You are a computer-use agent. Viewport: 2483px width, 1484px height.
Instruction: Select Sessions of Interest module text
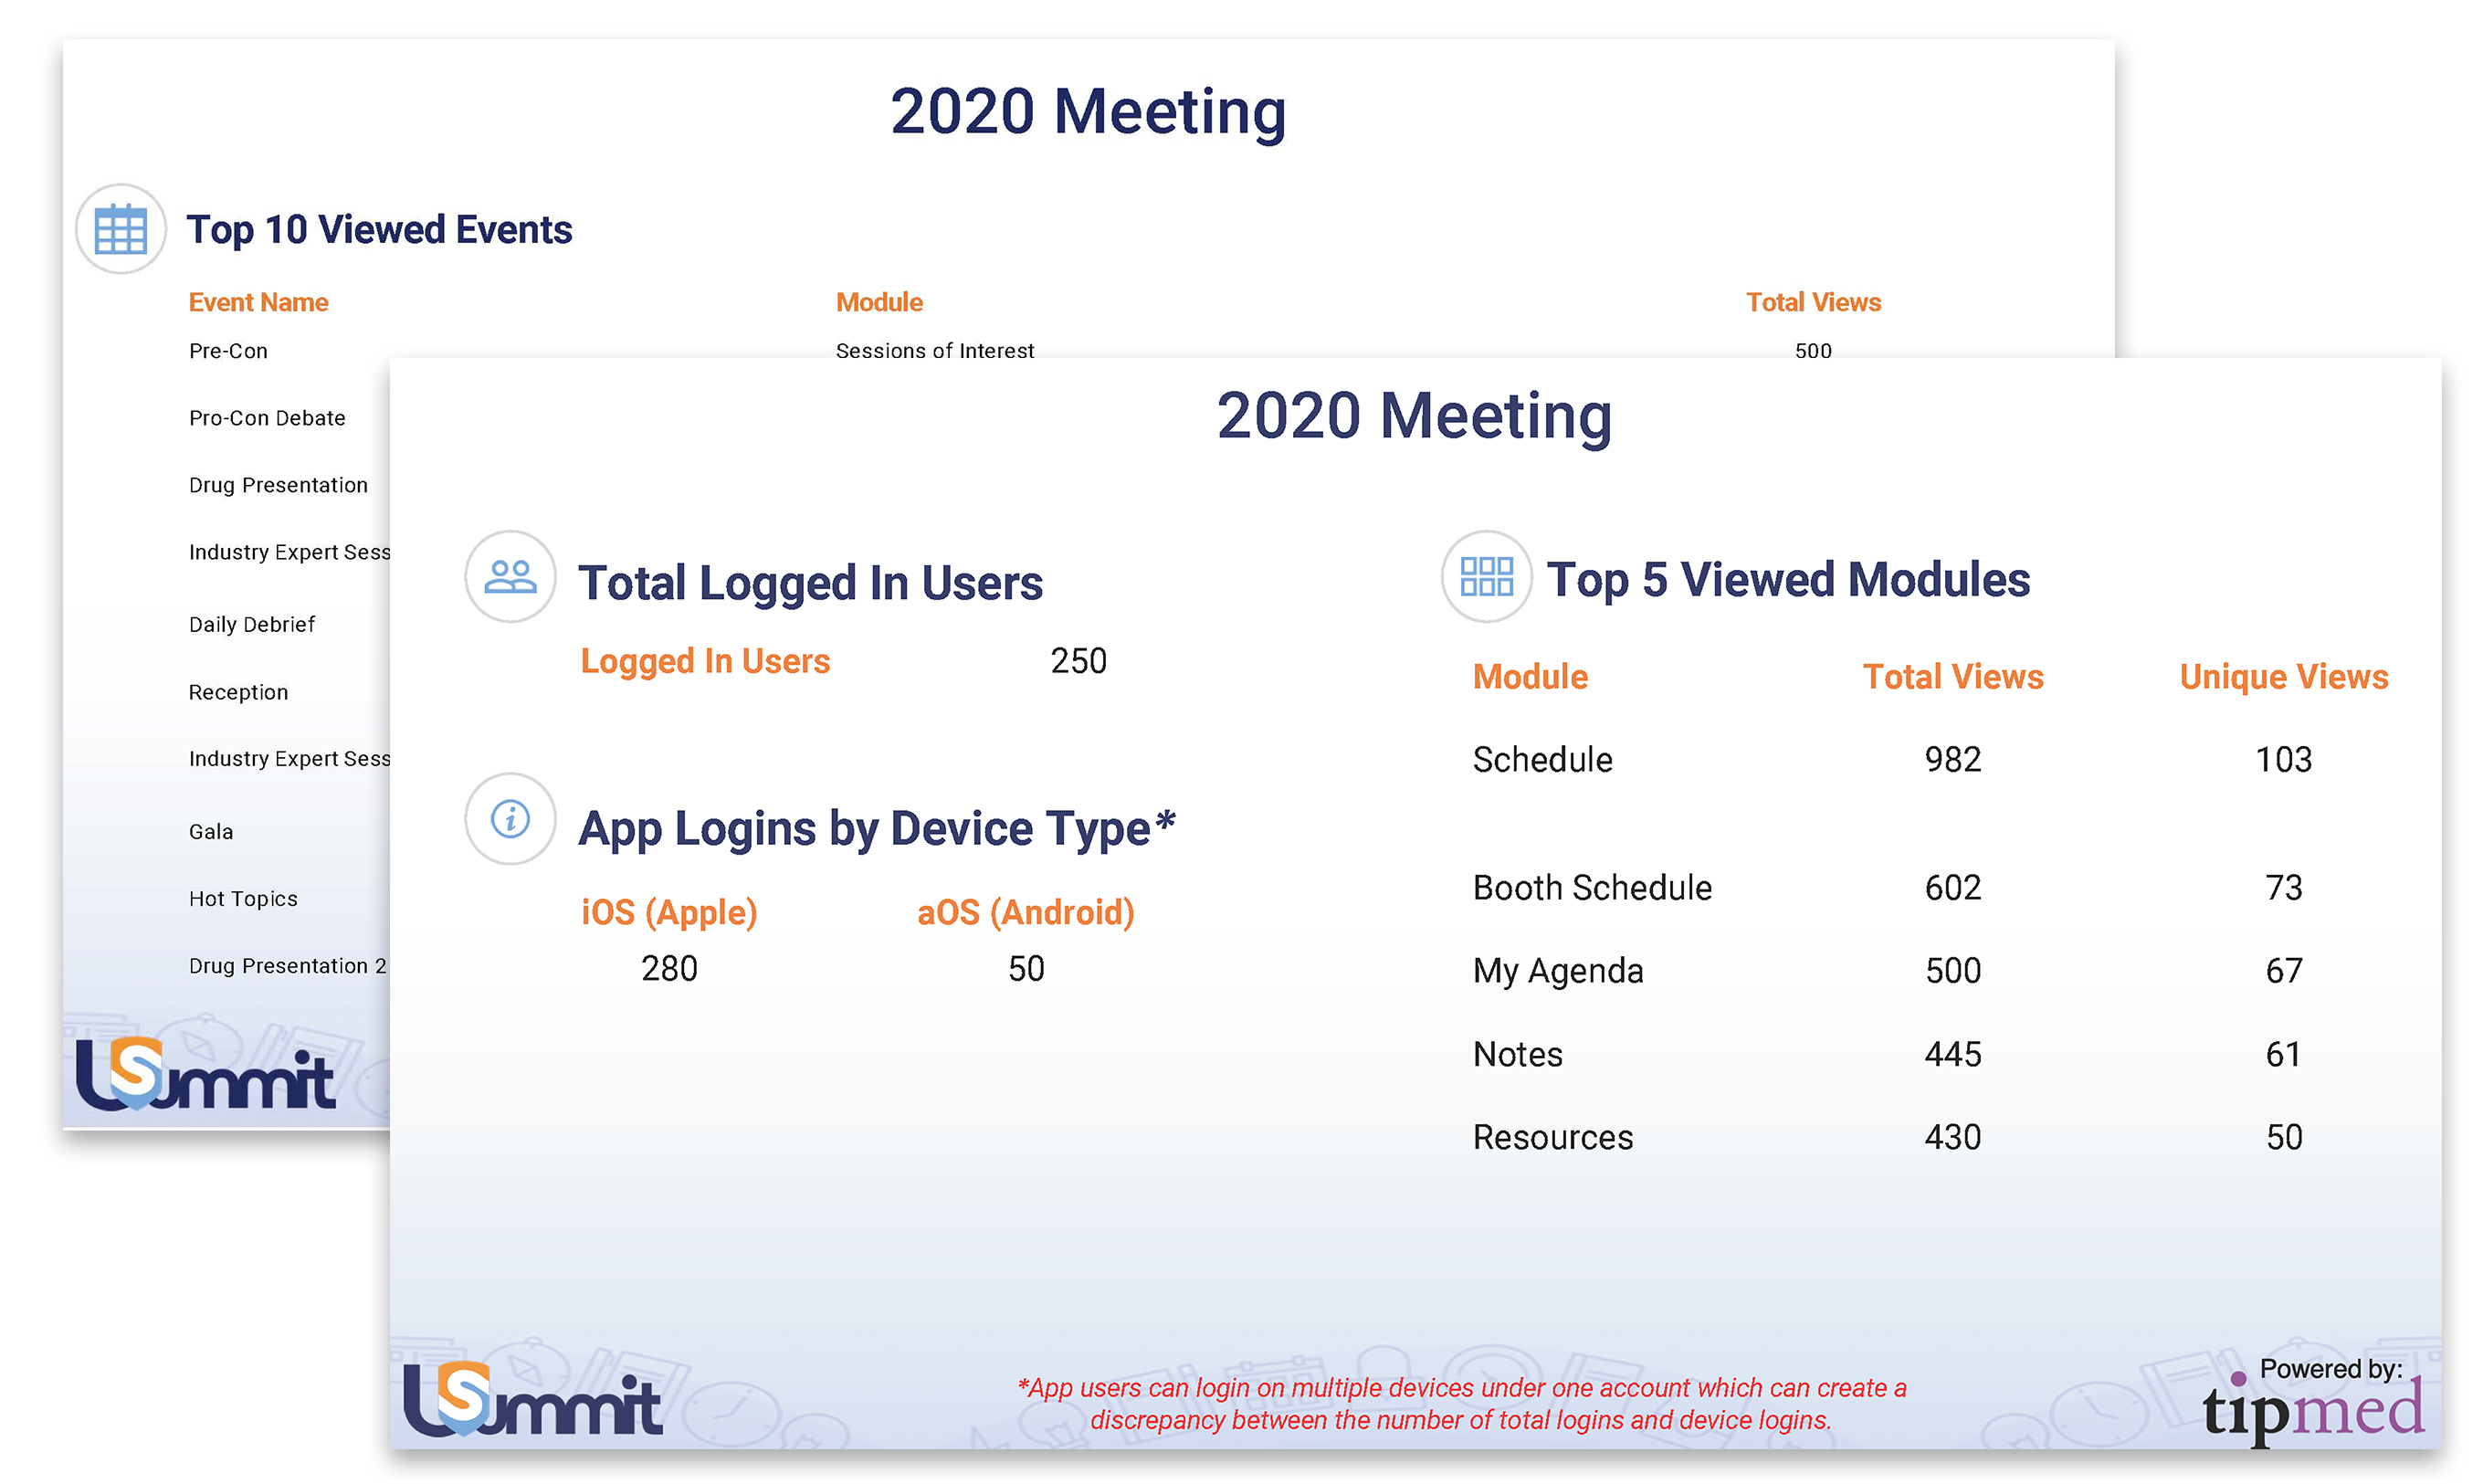[x=935, y=350]
